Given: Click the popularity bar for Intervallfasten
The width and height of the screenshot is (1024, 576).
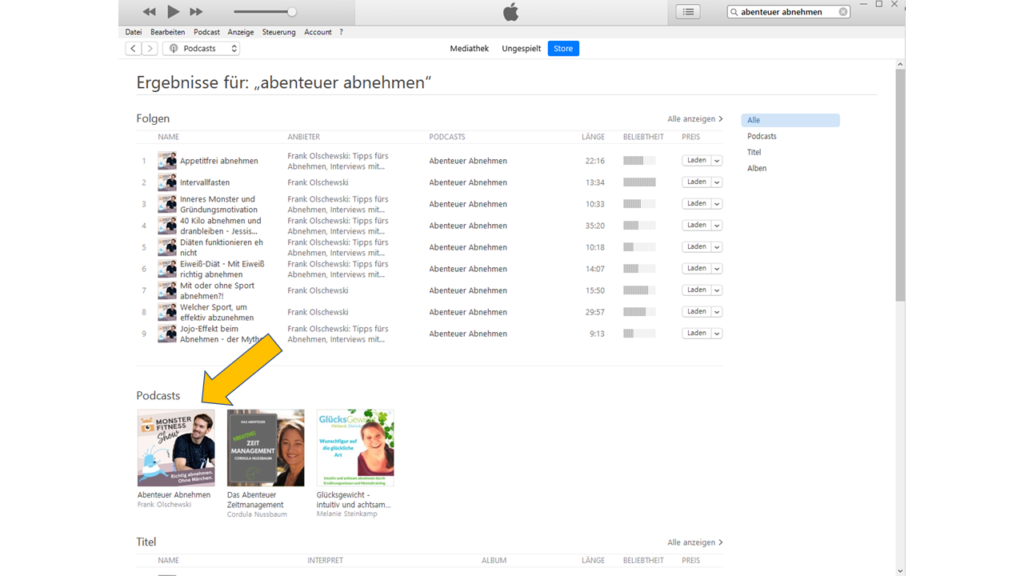Looking at the screenshot, I should (639, 182).
